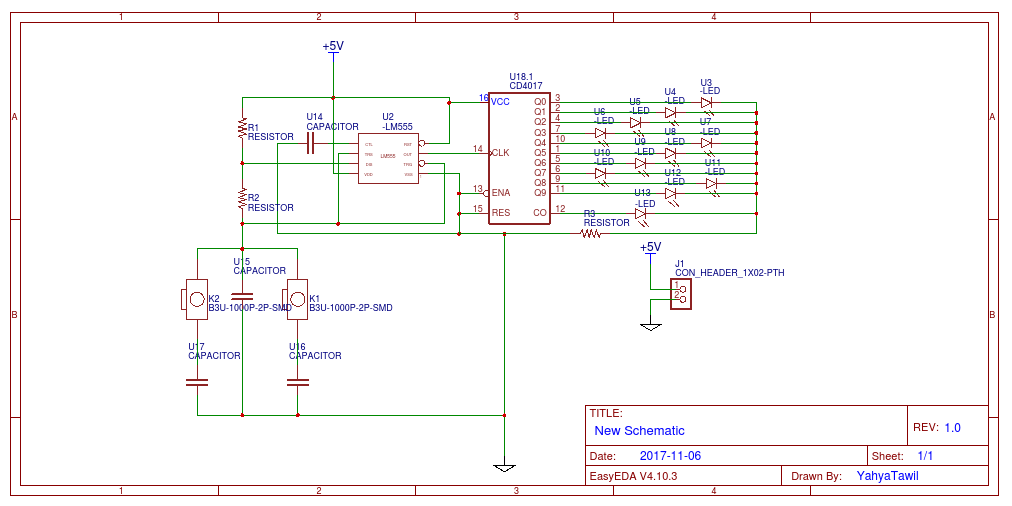The image size is (1012, 506).
Task: Select the K1 push button symbol
Action: click(295, 299)
